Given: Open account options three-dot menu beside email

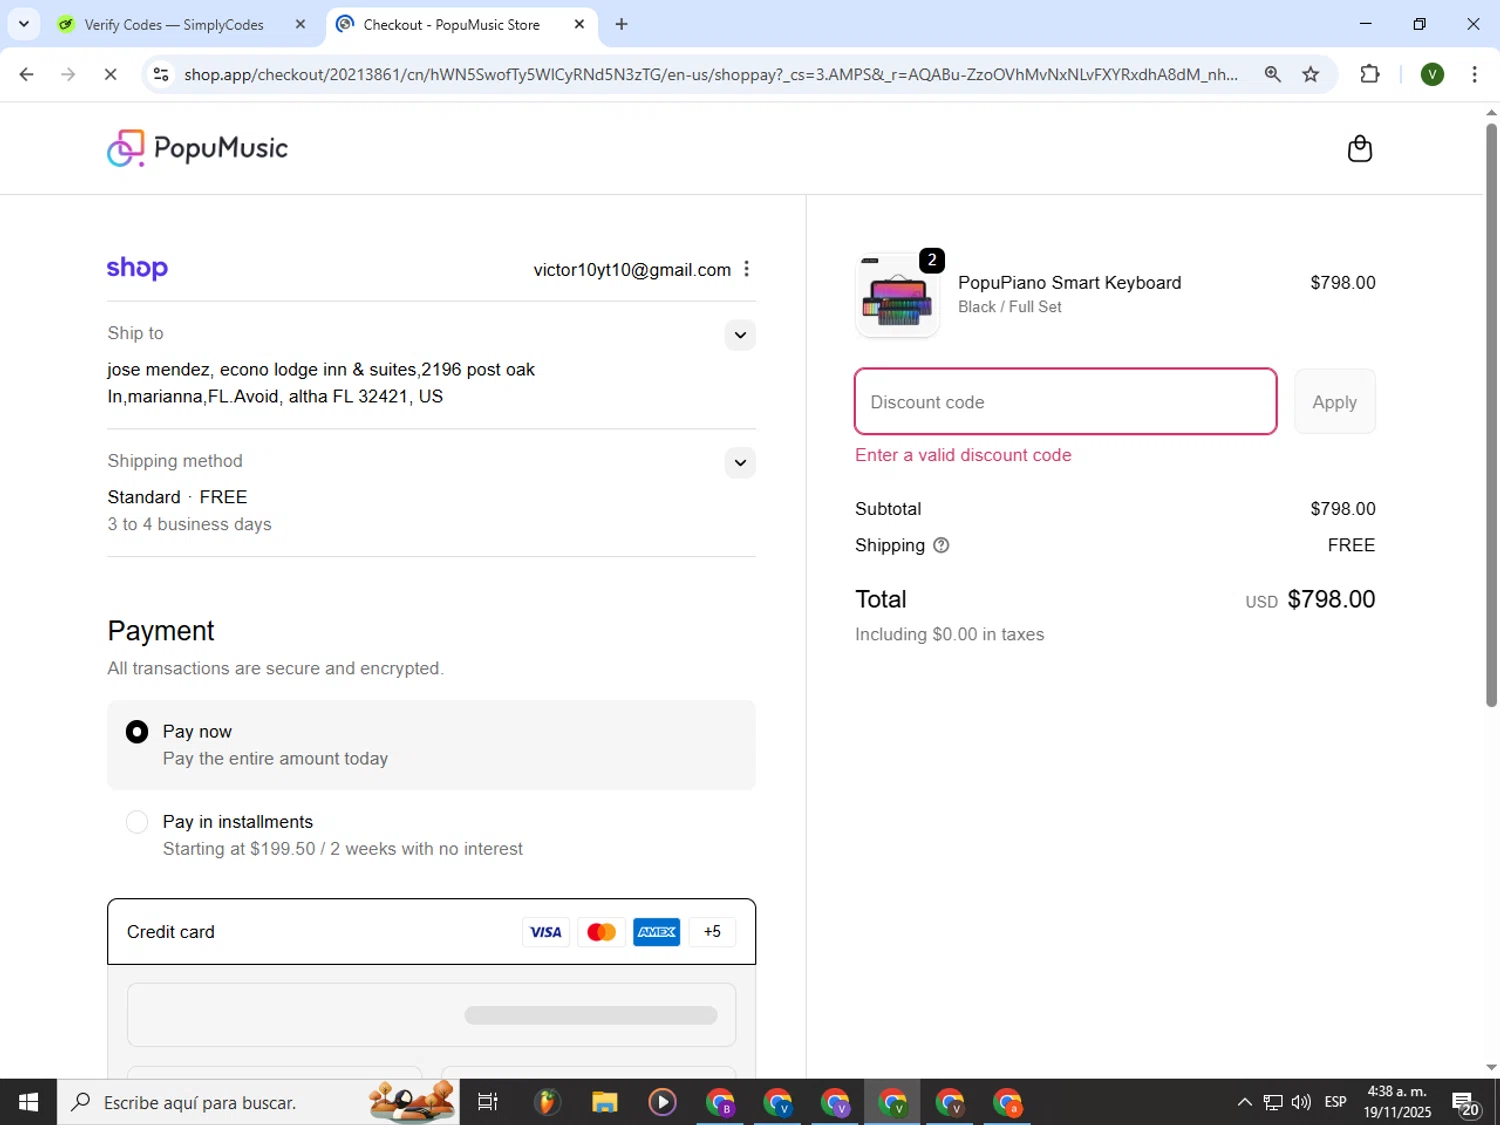Looking at the screenshot, I should [x=746, y=269].
